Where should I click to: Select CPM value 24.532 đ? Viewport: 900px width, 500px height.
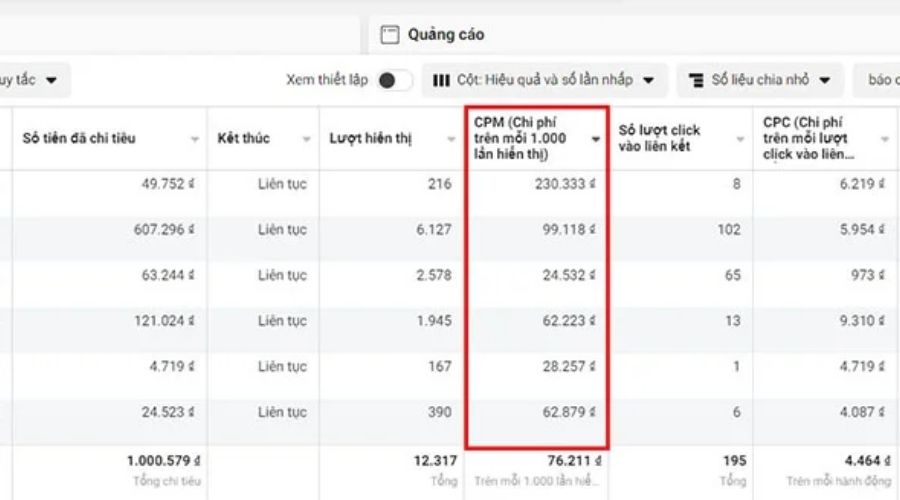569,276
